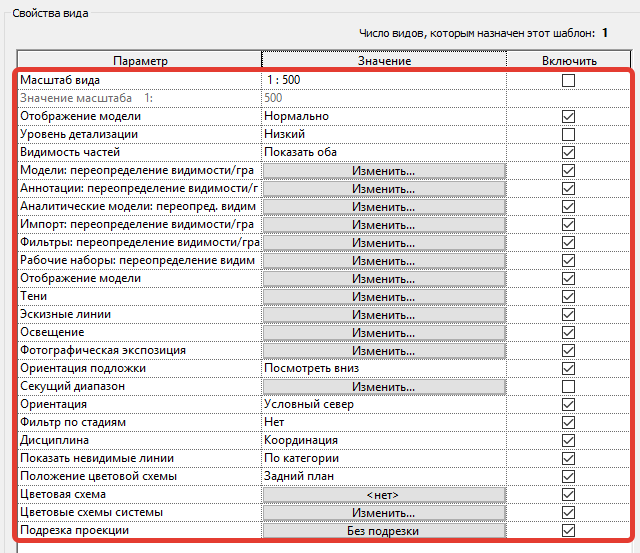
Task: Tick the Include checkbox for Уровень детализации
Action: point(568,134)
